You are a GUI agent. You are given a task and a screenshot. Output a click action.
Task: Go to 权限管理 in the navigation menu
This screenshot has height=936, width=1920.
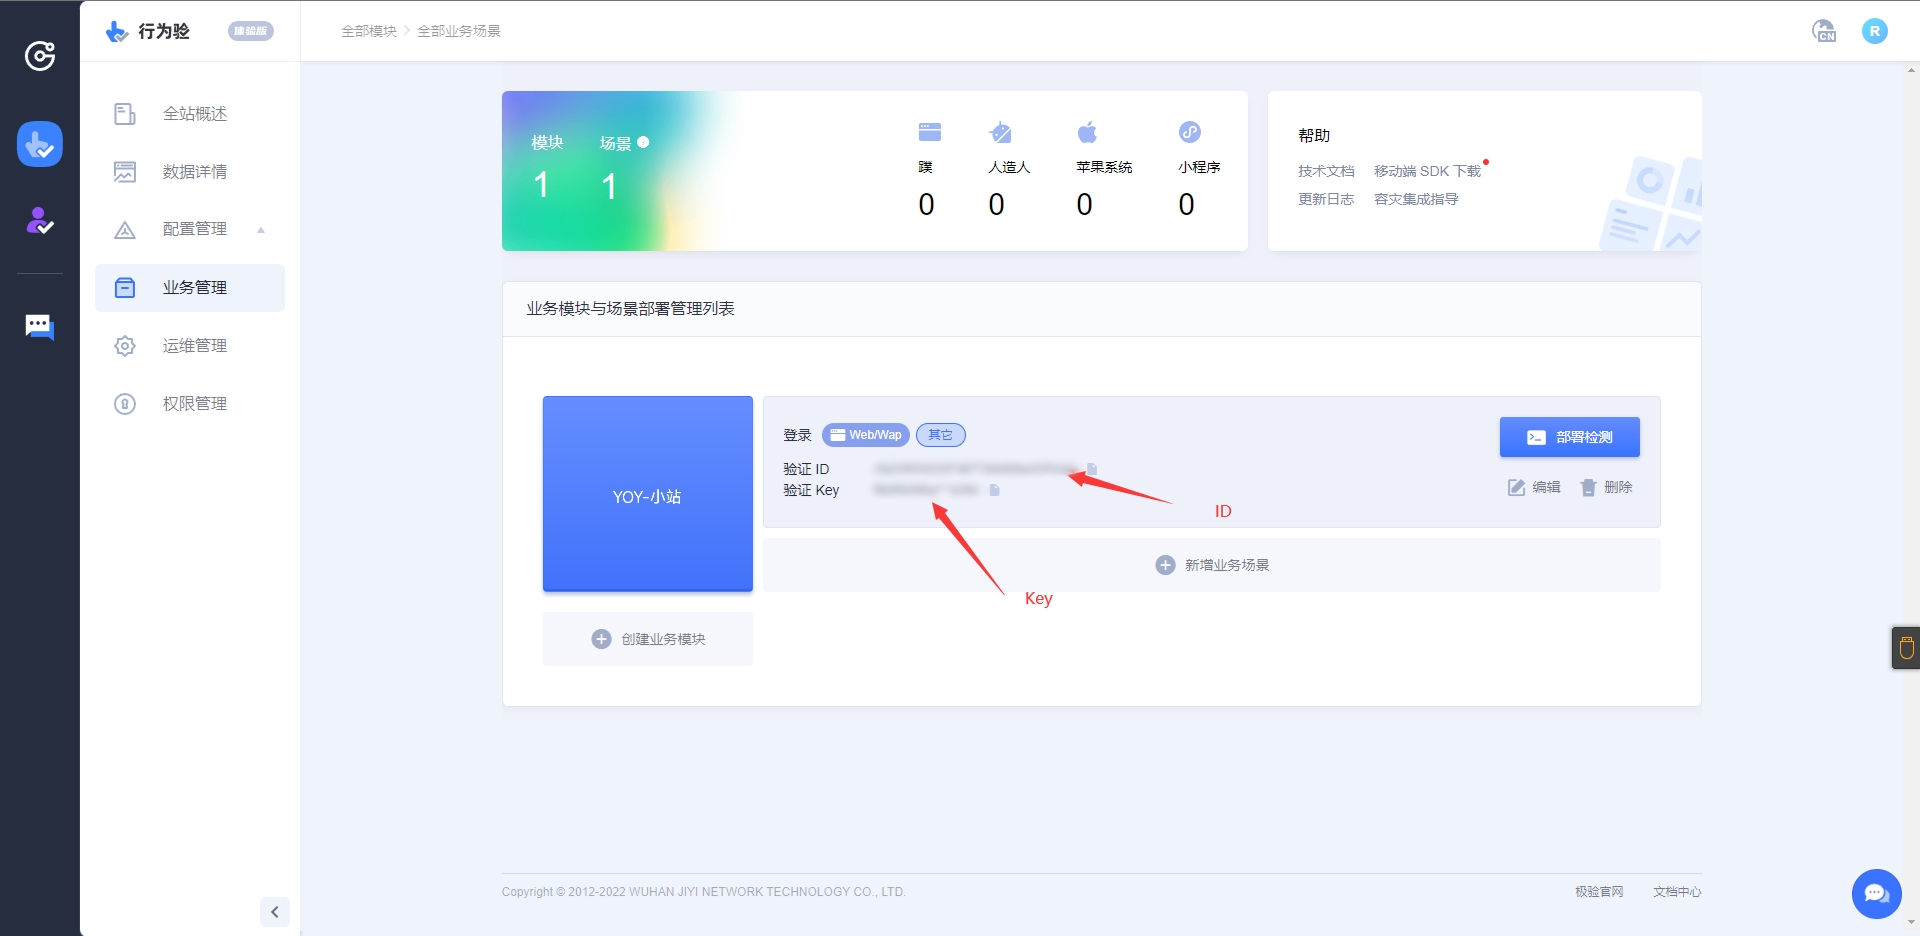tap(195, 403)
